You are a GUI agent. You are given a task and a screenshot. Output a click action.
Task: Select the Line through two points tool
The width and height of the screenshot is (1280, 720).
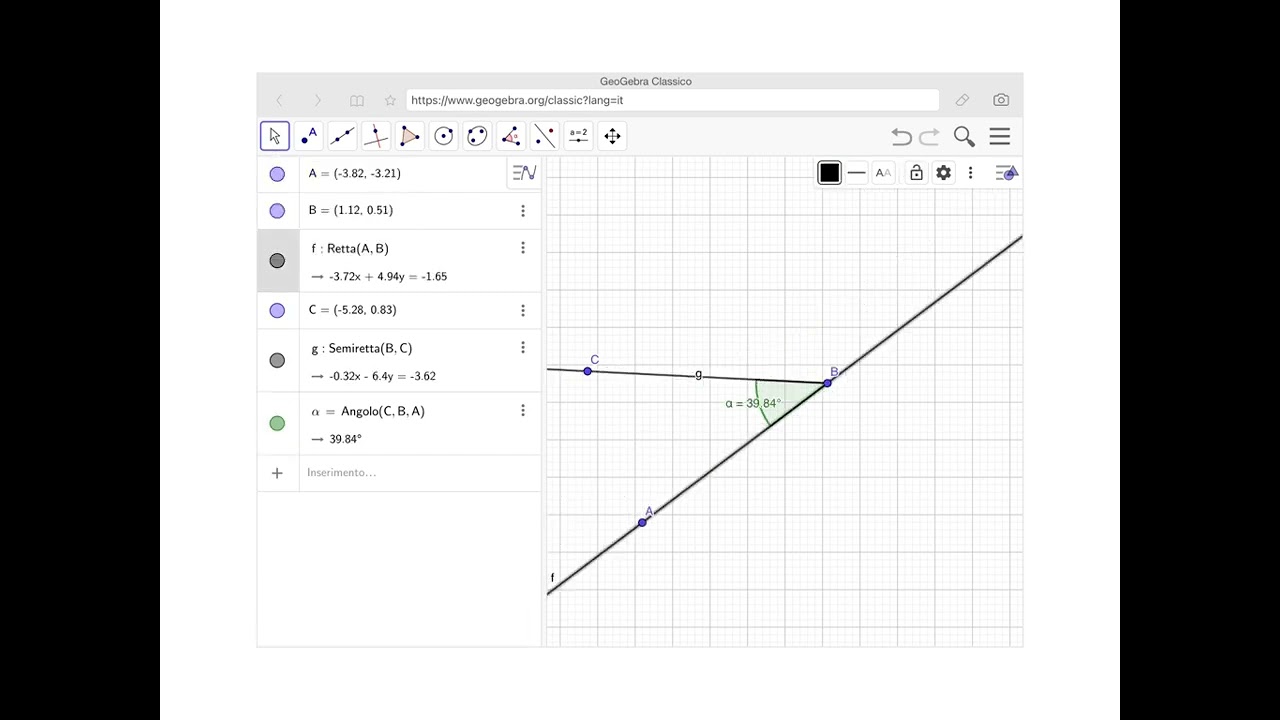point(342,136)
